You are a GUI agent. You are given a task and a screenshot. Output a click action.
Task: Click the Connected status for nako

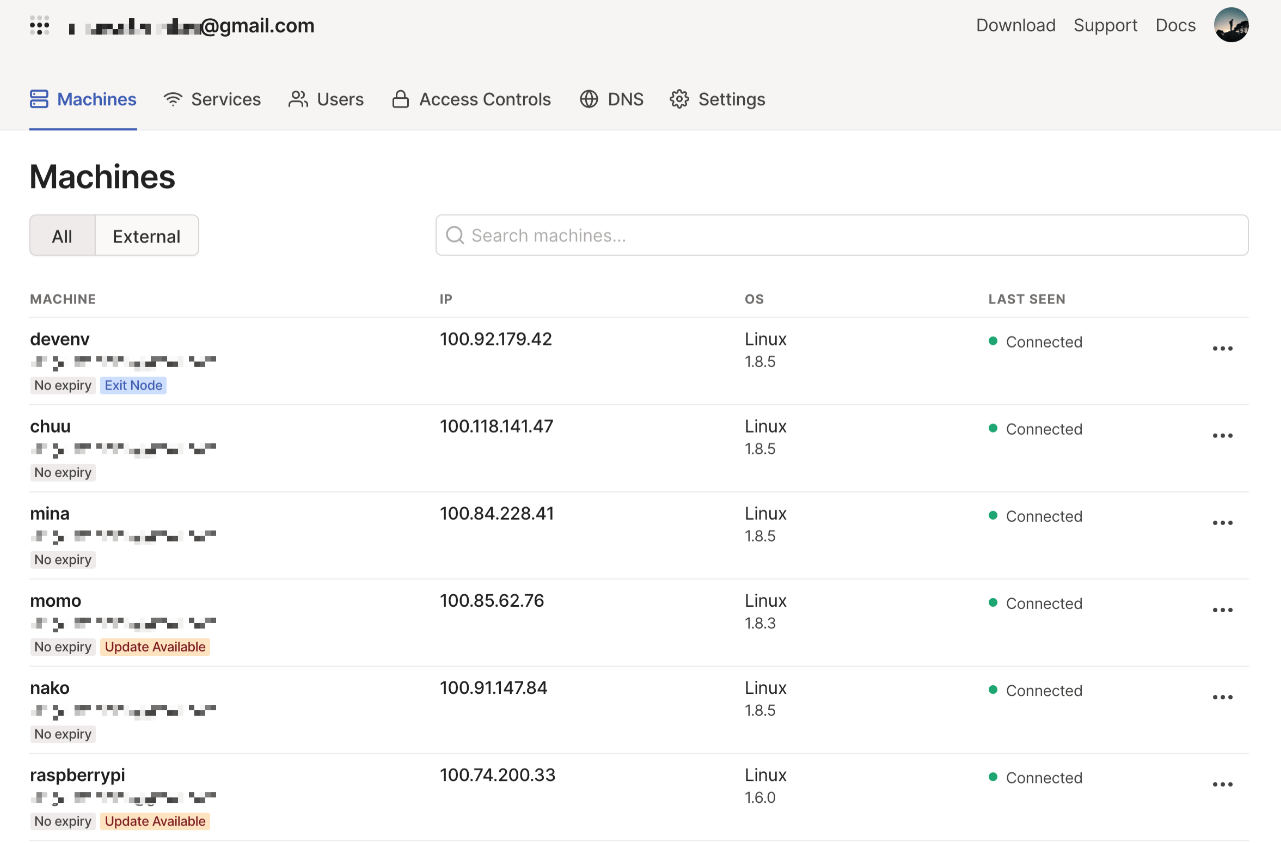(x=1036, y=690)
